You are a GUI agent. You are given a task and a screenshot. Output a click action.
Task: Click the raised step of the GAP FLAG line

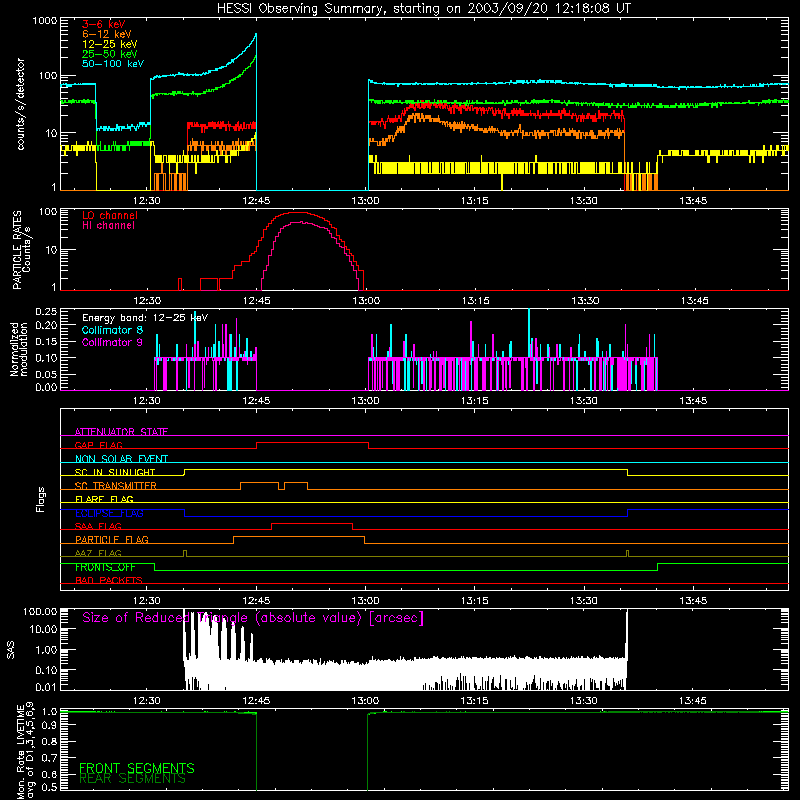(312, 443)
